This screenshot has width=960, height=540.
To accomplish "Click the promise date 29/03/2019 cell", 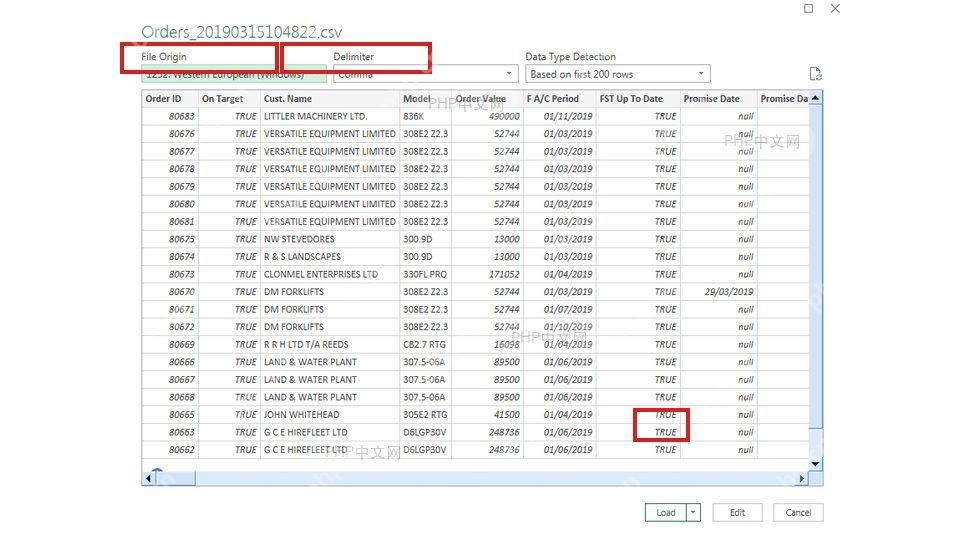I will pos(719,291).
